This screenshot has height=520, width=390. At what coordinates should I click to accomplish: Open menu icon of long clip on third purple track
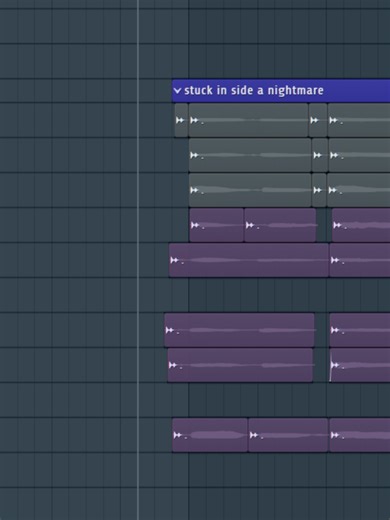(x=170, y=330)
